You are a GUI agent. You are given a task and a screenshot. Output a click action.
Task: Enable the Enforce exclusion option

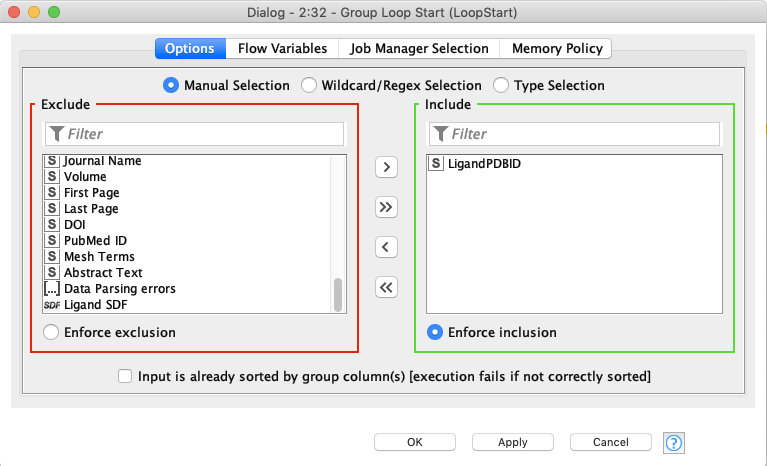pos(51,332)
